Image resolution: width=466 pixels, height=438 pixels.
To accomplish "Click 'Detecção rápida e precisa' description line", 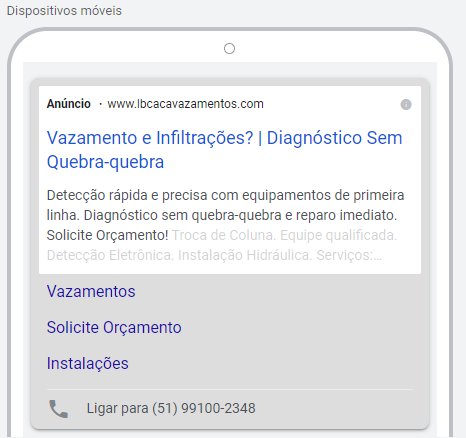I will coord(127,195).
